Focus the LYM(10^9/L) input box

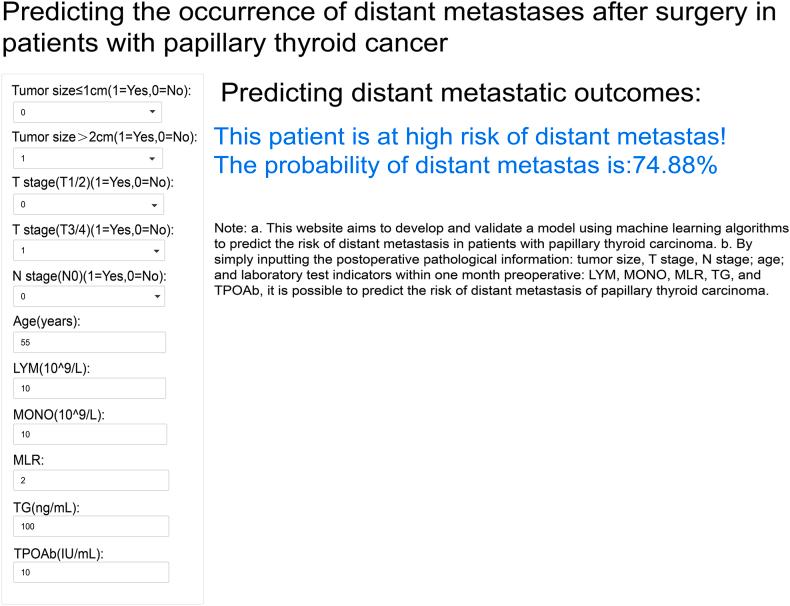click(x=89, y=388)
